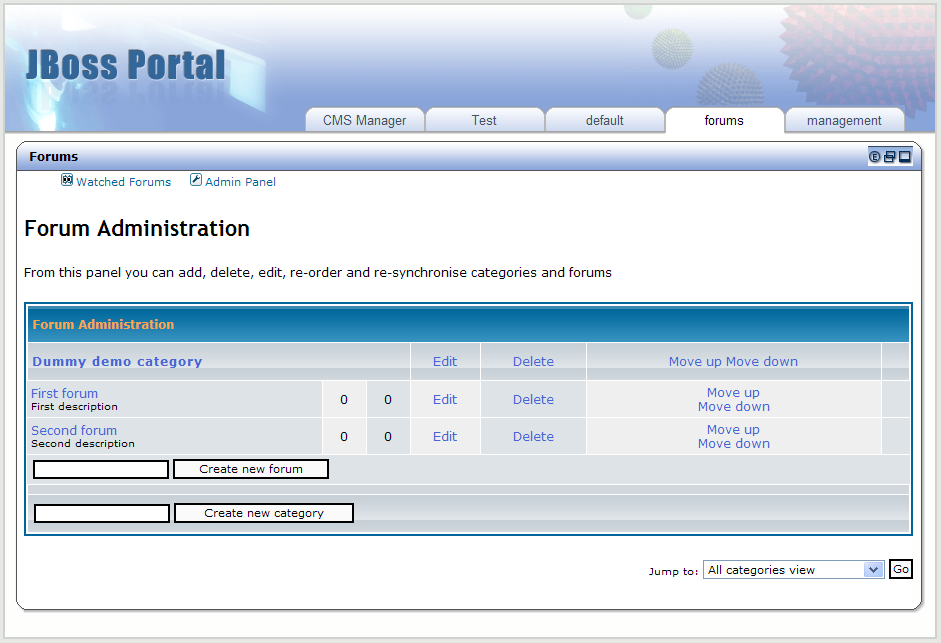Switch the Forums portlet to edit mode
Screen dimensions: 941x643
click(x=875, y=157)
